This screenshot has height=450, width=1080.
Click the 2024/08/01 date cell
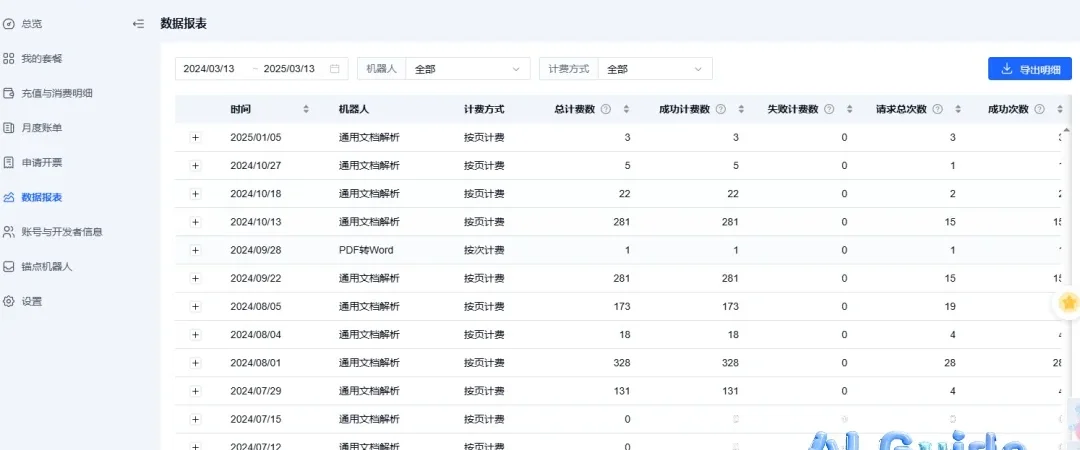click(256, 362)
